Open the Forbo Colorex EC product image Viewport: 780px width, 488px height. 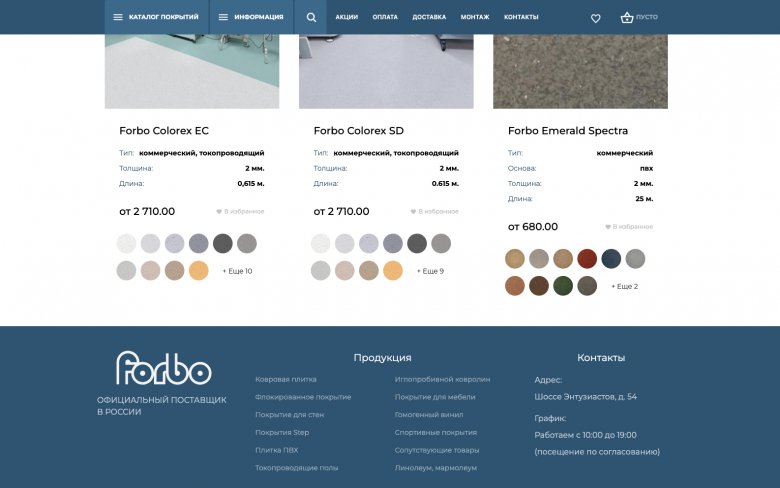[x=192, y=71]
